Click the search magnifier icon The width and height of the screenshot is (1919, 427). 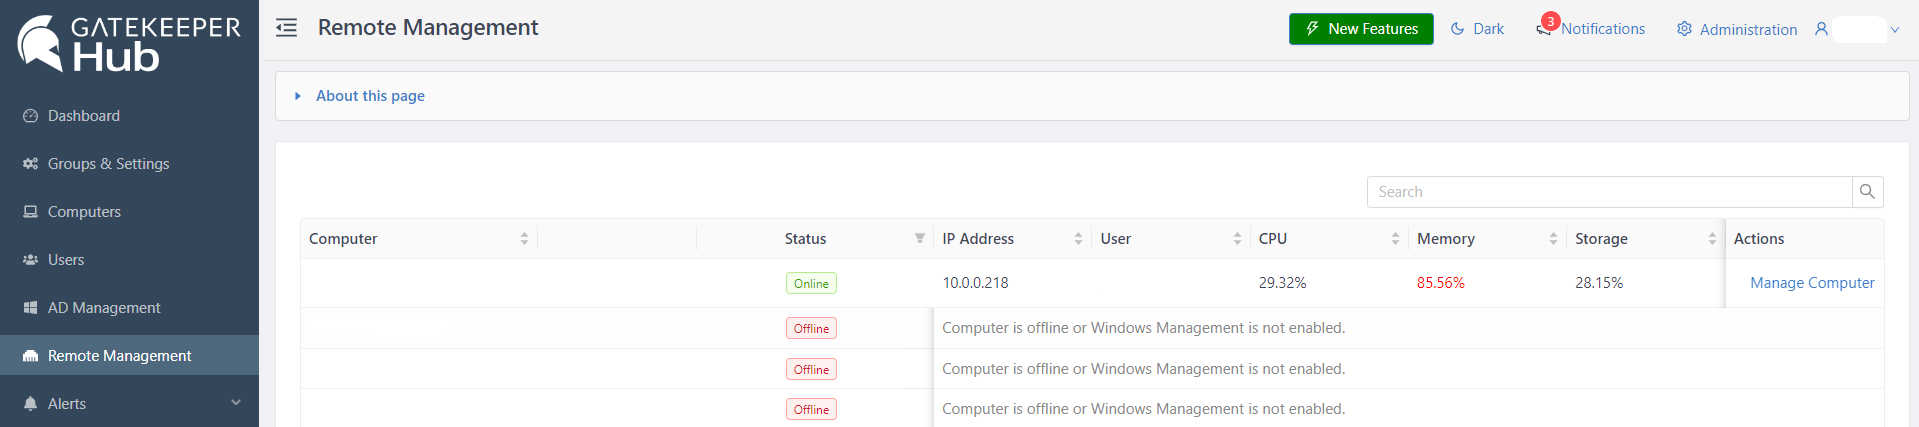pos(1867,192)
